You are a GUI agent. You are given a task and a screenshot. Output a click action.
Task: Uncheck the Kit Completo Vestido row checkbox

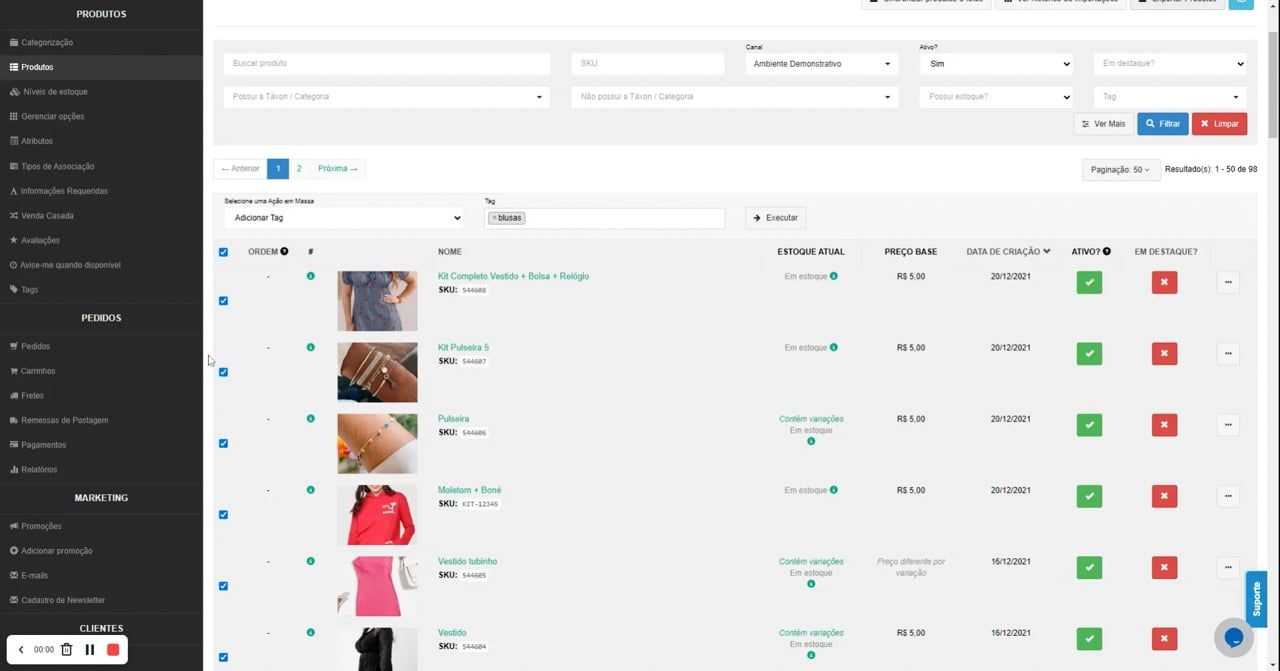point(223,301)
